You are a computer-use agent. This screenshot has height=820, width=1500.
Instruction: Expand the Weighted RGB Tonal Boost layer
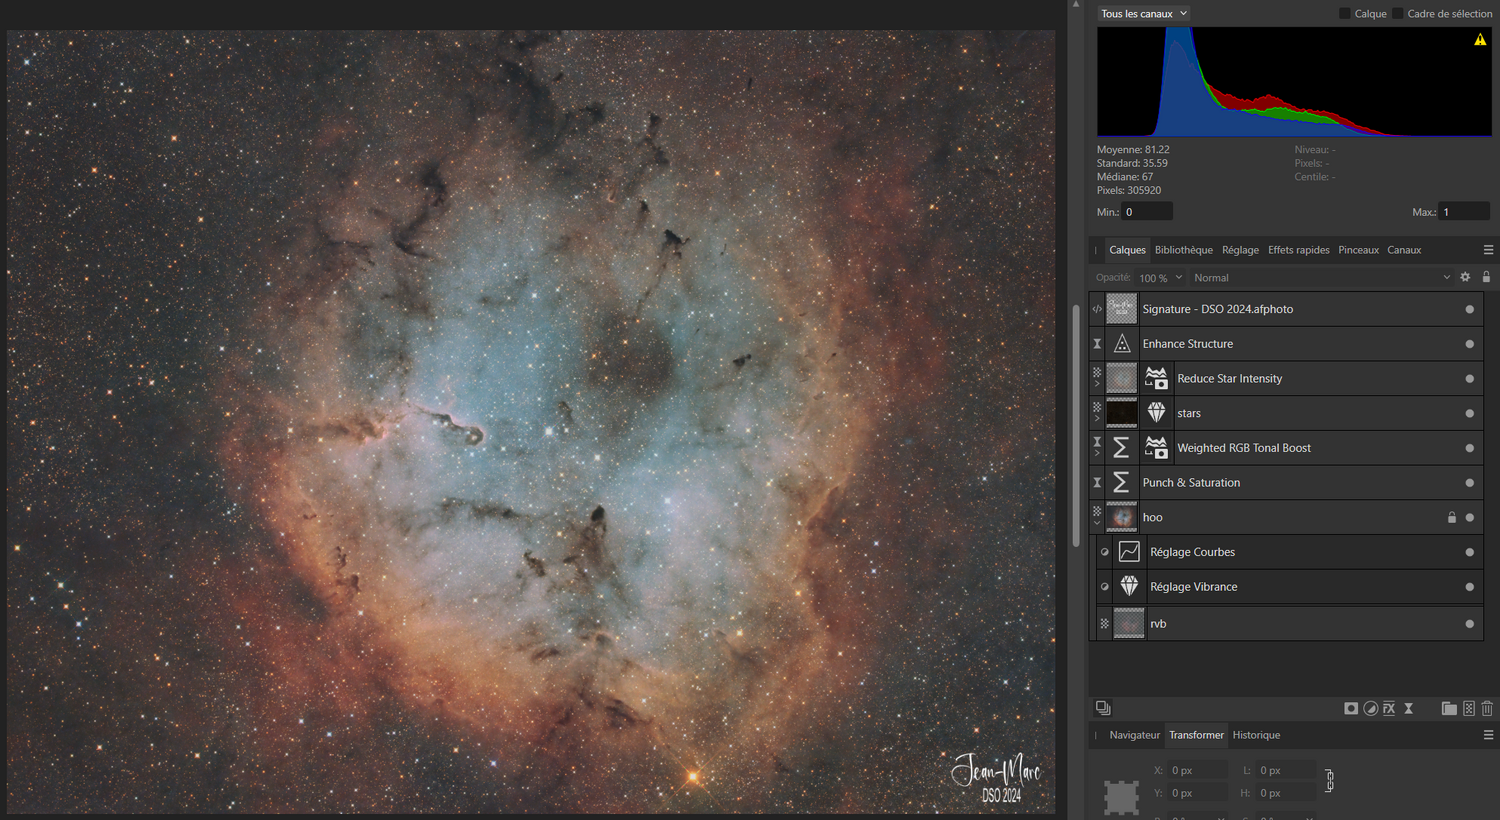pos(1097,454)
